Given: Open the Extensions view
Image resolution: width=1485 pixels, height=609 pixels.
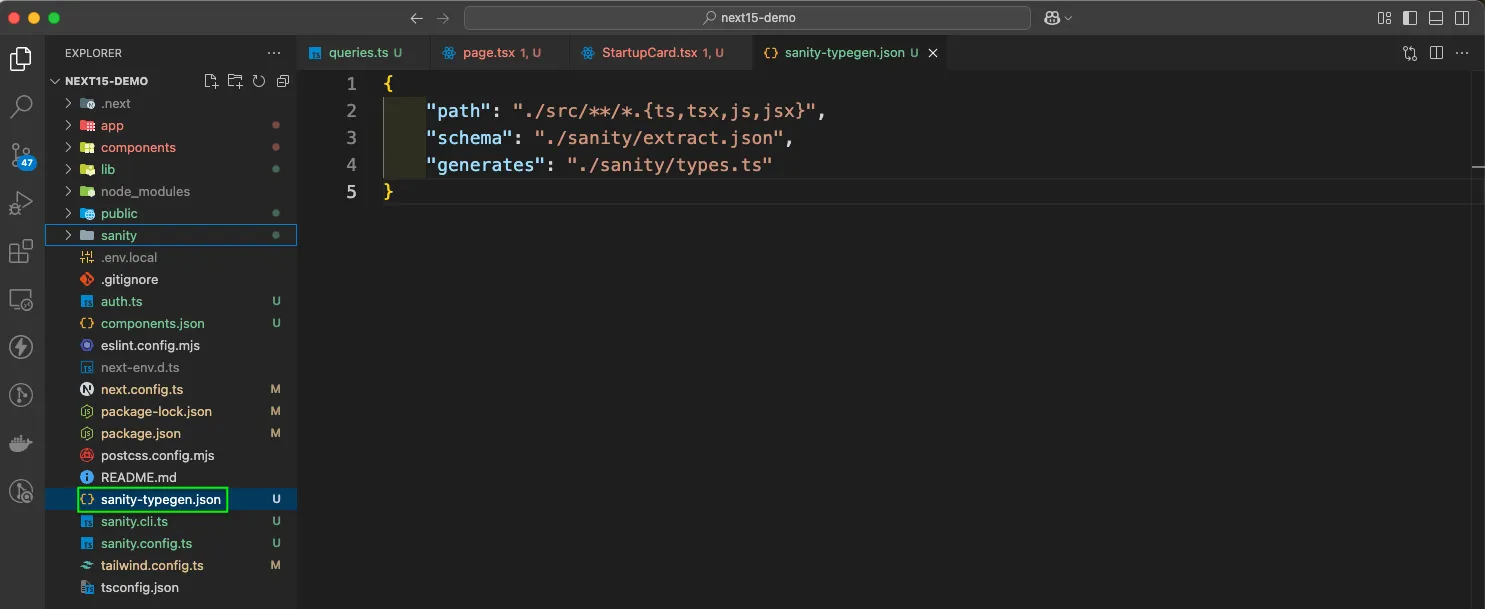Looking at the screenshot, I should (21, 251).
